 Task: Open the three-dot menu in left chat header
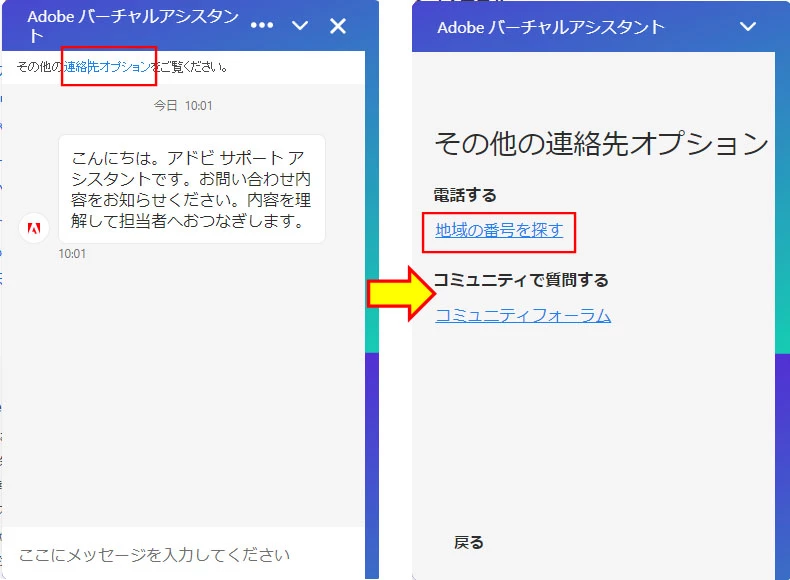tap(262, 25)
